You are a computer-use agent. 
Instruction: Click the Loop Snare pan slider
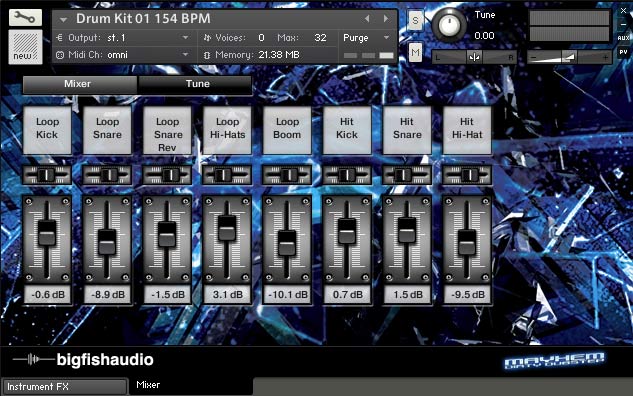click(x=107, y=175)
